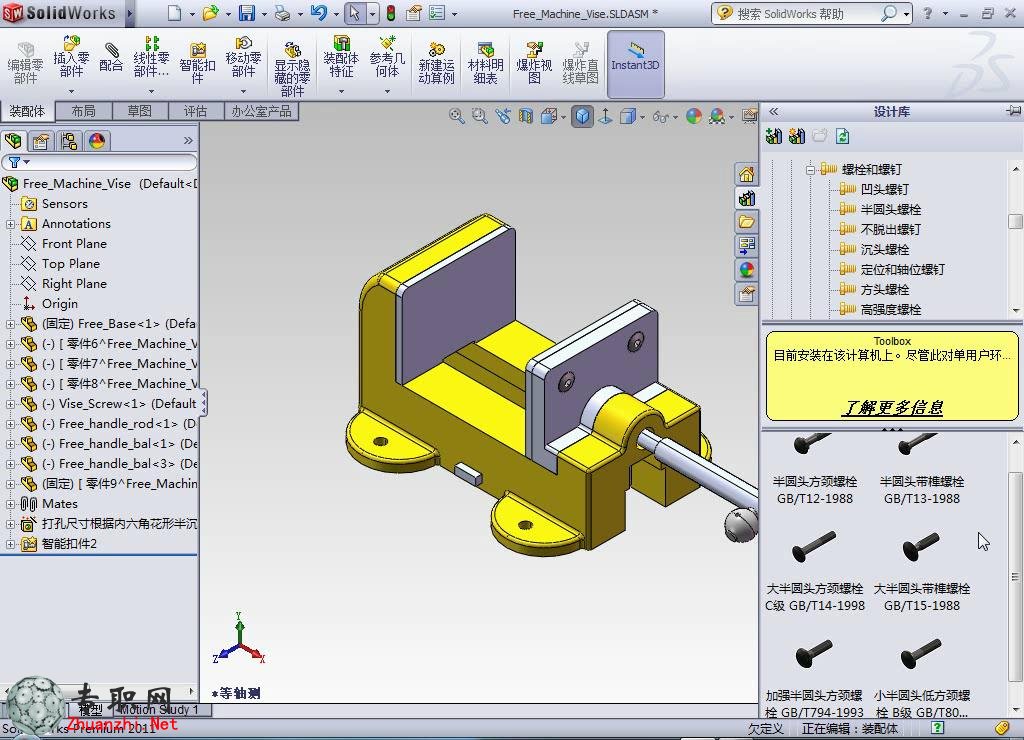Open the Help question mark dropdown

[x=945, y=14]
